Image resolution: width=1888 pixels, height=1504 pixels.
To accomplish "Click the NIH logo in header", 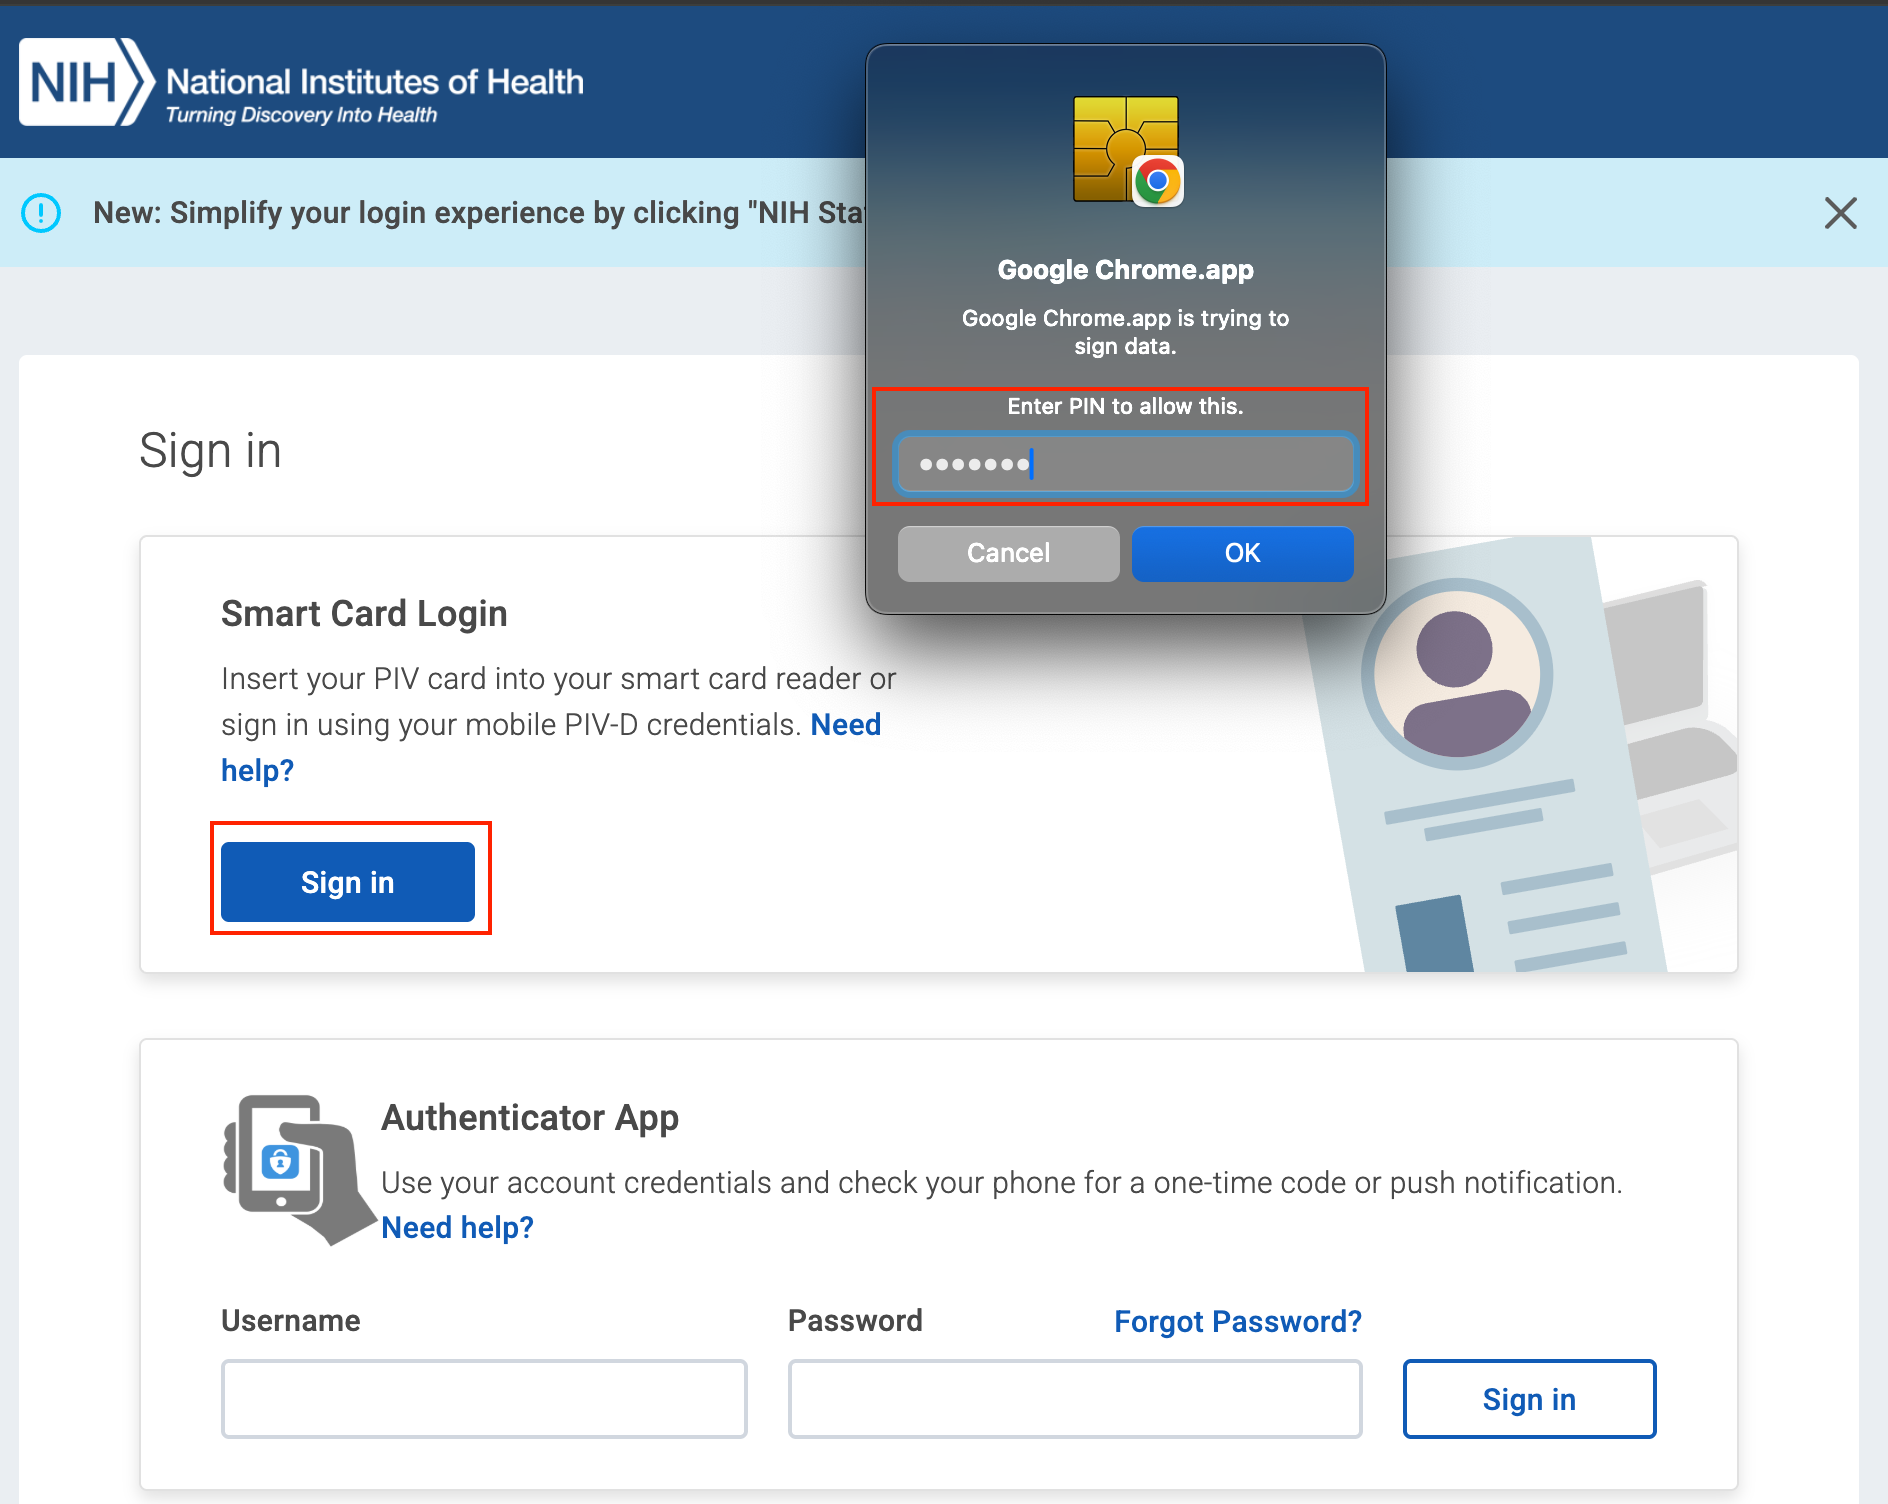I will 85,82.
